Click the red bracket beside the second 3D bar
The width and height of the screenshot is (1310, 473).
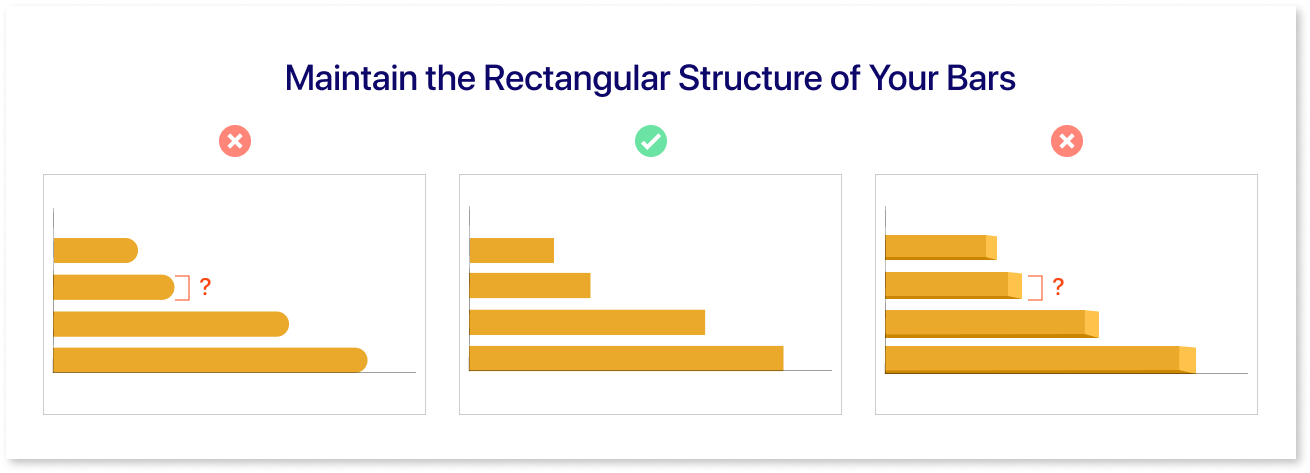pyautogui.click(x=1037, y=288)
